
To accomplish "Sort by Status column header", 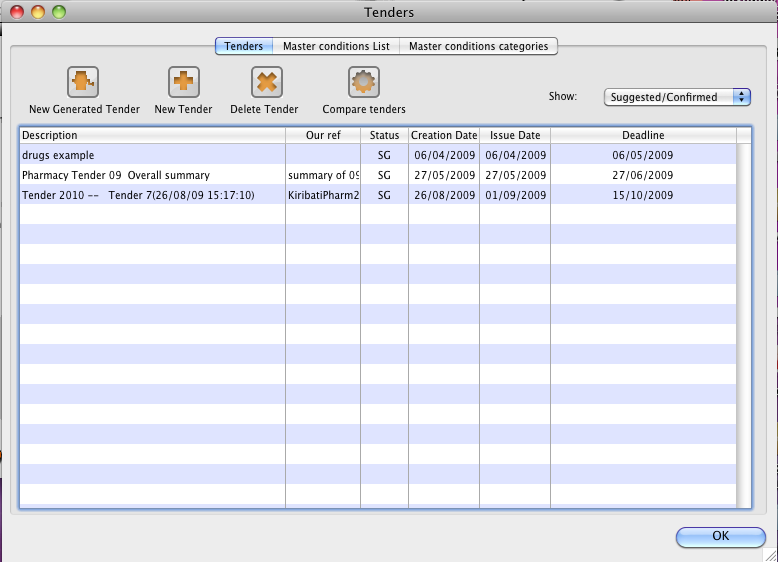I will (385, 135).
